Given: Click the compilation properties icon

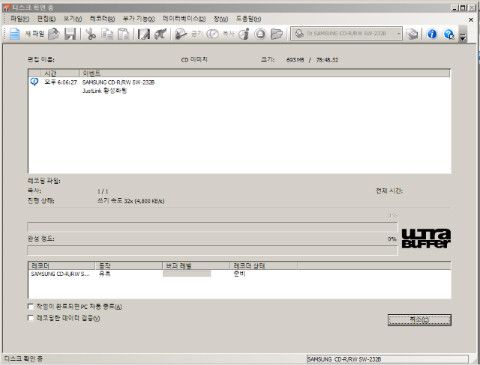Looking at the screenshot, I should [144, 34].
